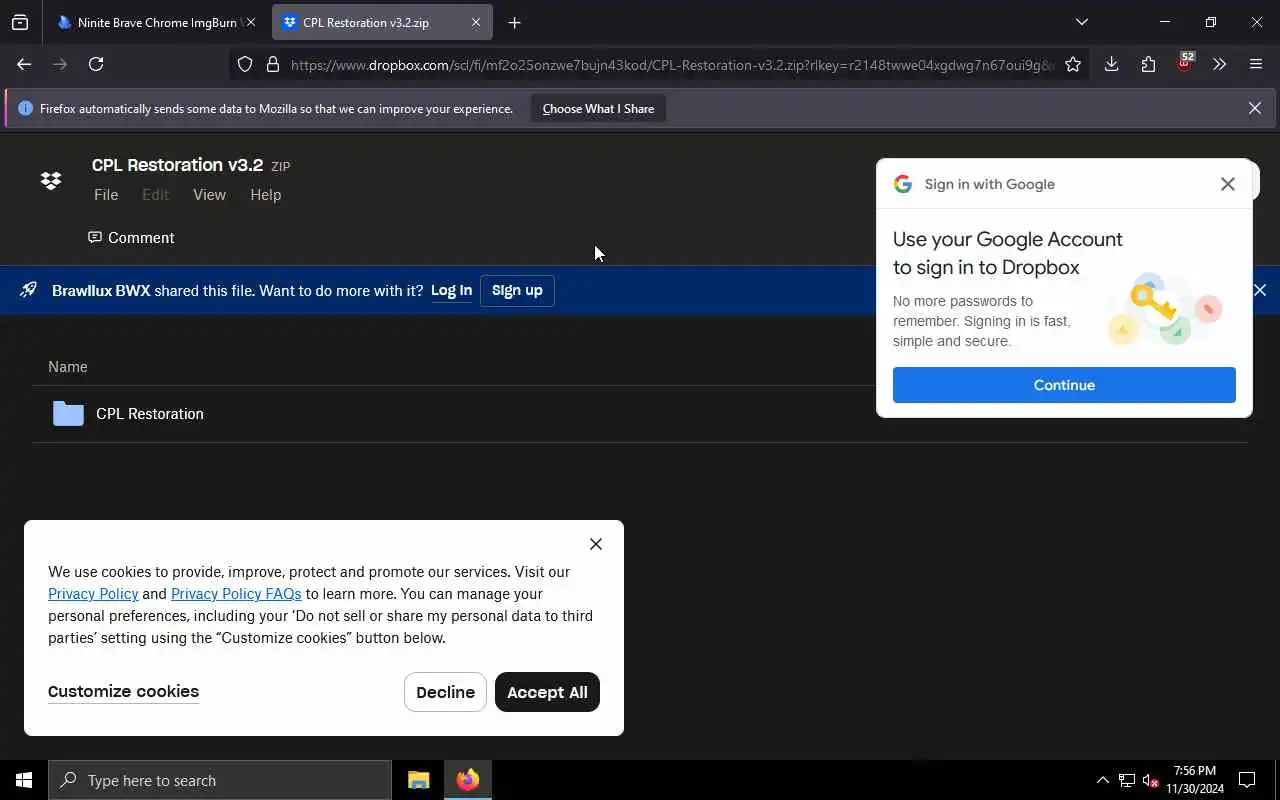Open the extensions puzzle icon
The height and width of the screenshot is (800, 1280).
click(1148, 64)
